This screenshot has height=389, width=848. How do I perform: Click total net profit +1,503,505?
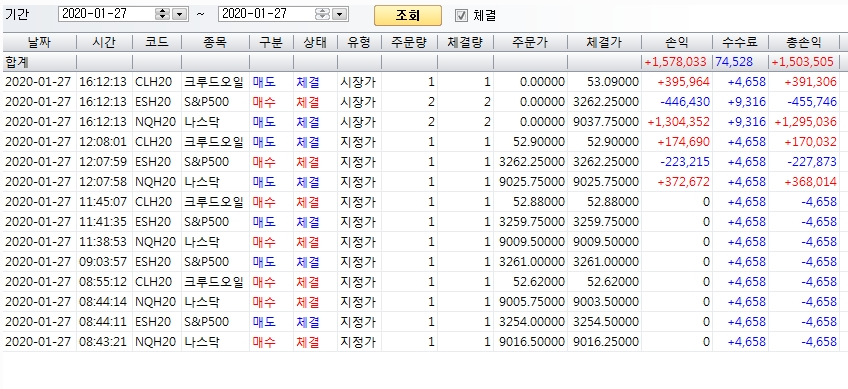[x=803, y=62]
